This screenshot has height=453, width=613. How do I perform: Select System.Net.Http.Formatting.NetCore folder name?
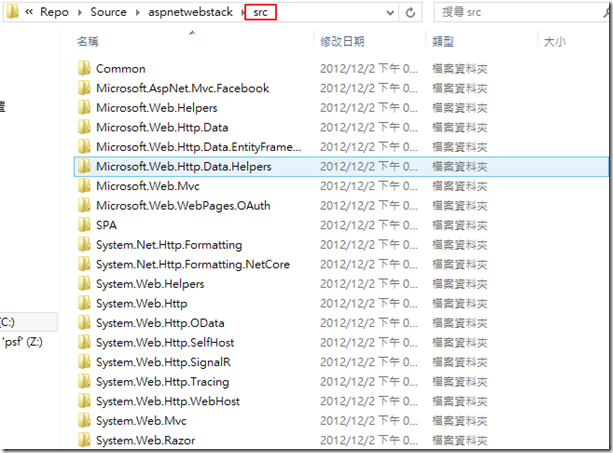193,265
